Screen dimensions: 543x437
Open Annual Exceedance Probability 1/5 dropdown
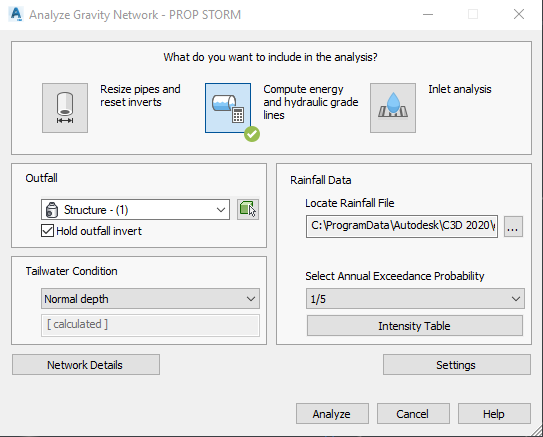click(x=415, y=298)
